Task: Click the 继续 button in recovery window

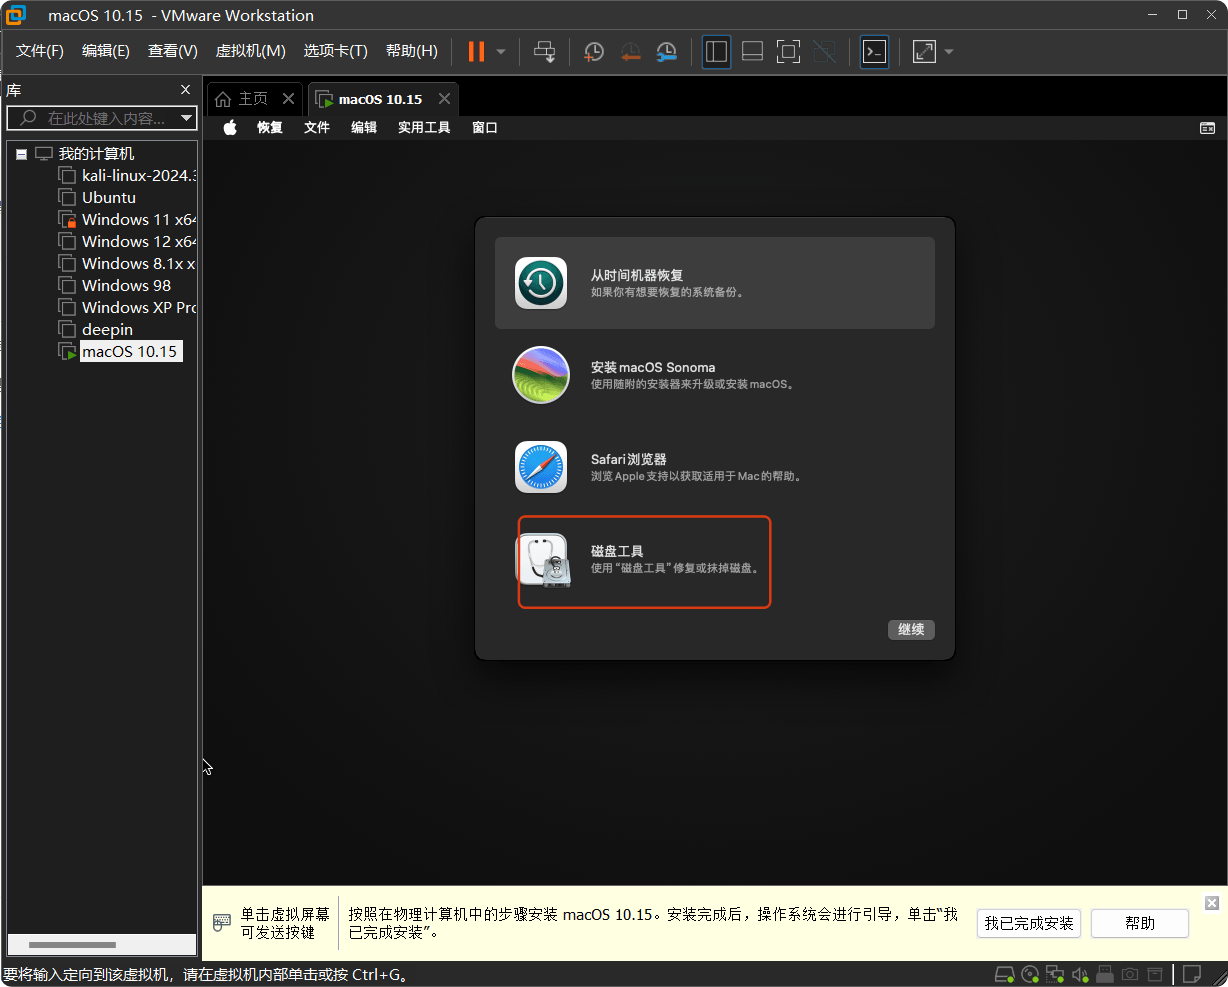Action: click(x=910, y=629)
